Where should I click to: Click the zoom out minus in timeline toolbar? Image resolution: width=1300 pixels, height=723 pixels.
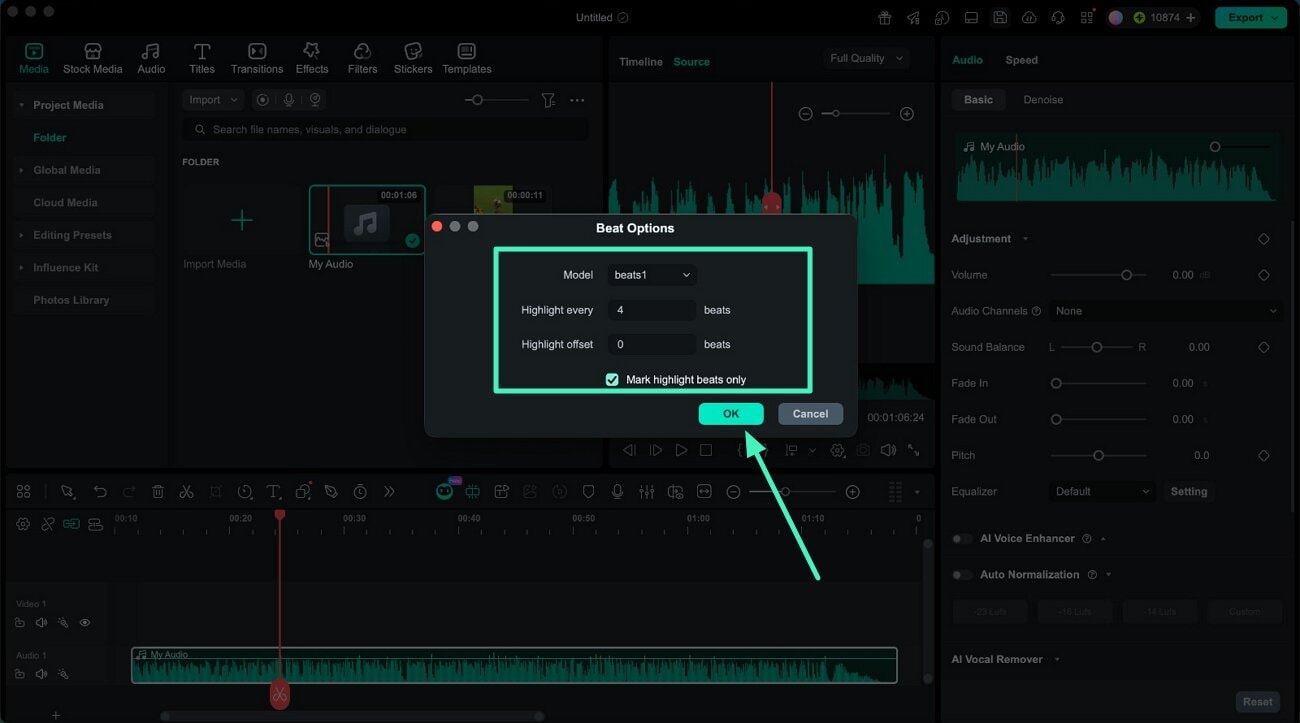click(x=733, y=492)
